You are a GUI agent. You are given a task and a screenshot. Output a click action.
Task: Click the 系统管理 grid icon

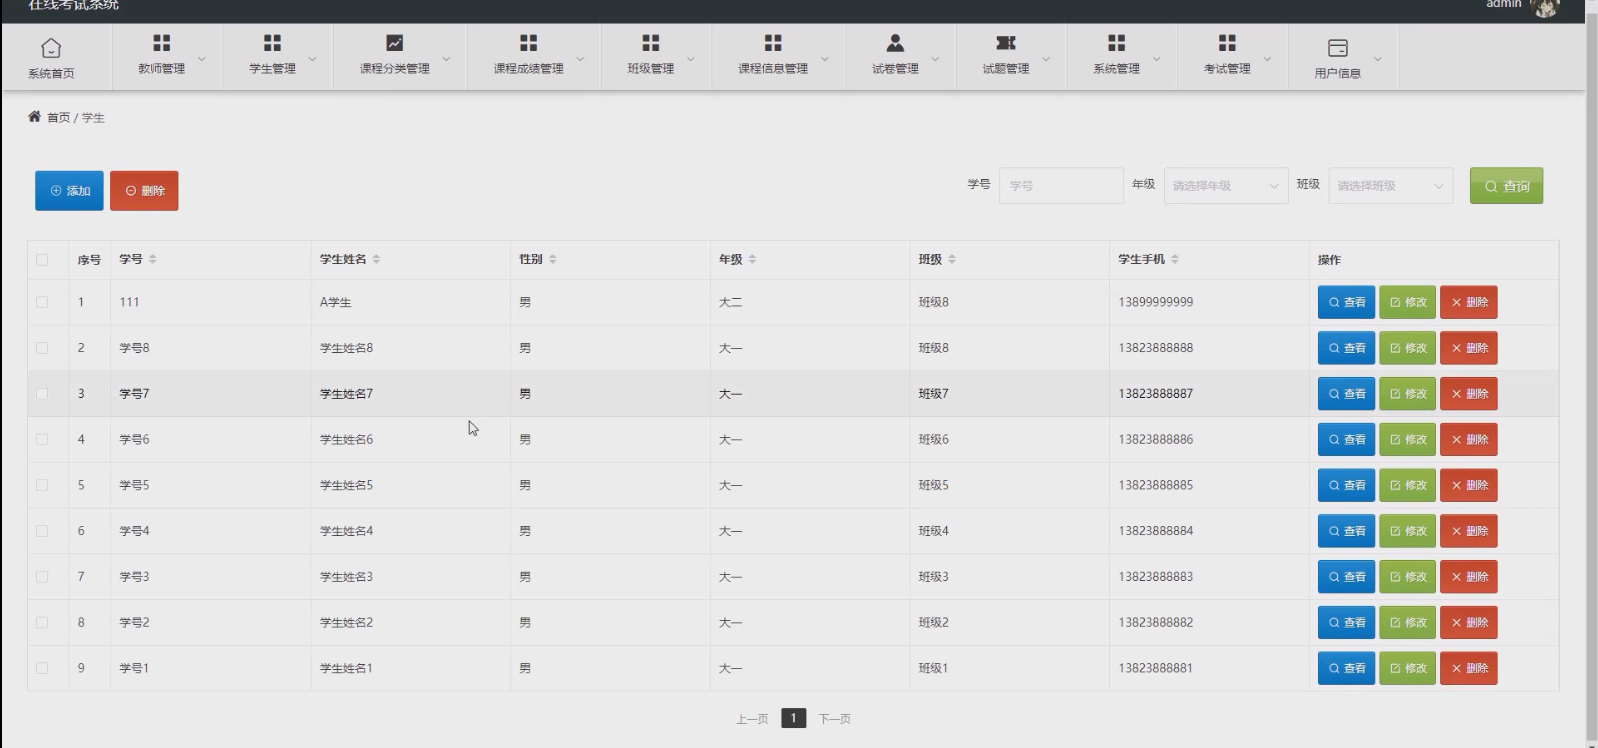pos(1117,43)
